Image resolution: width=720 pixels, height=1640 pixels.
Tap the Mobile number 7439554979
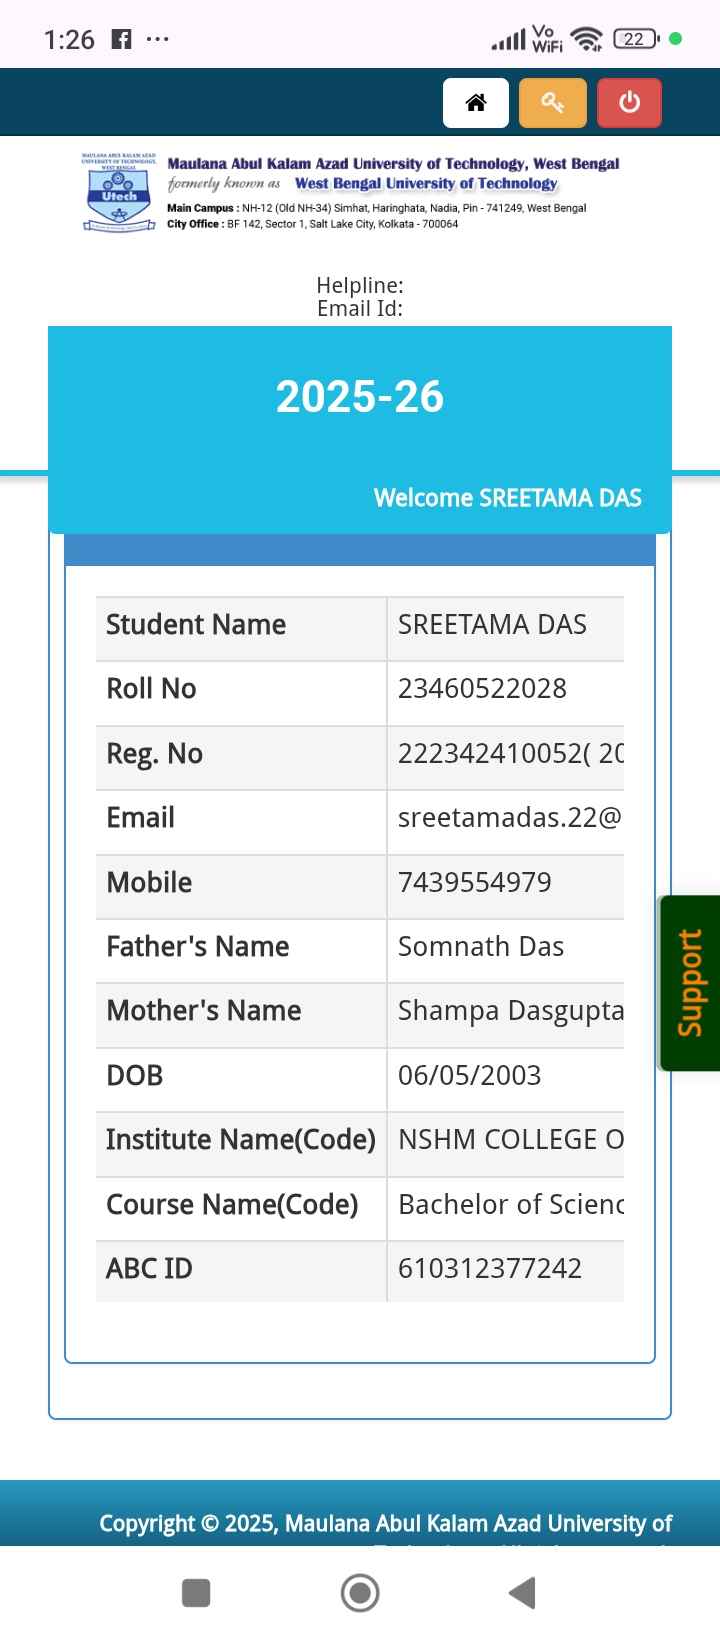(x=474, y=883)
